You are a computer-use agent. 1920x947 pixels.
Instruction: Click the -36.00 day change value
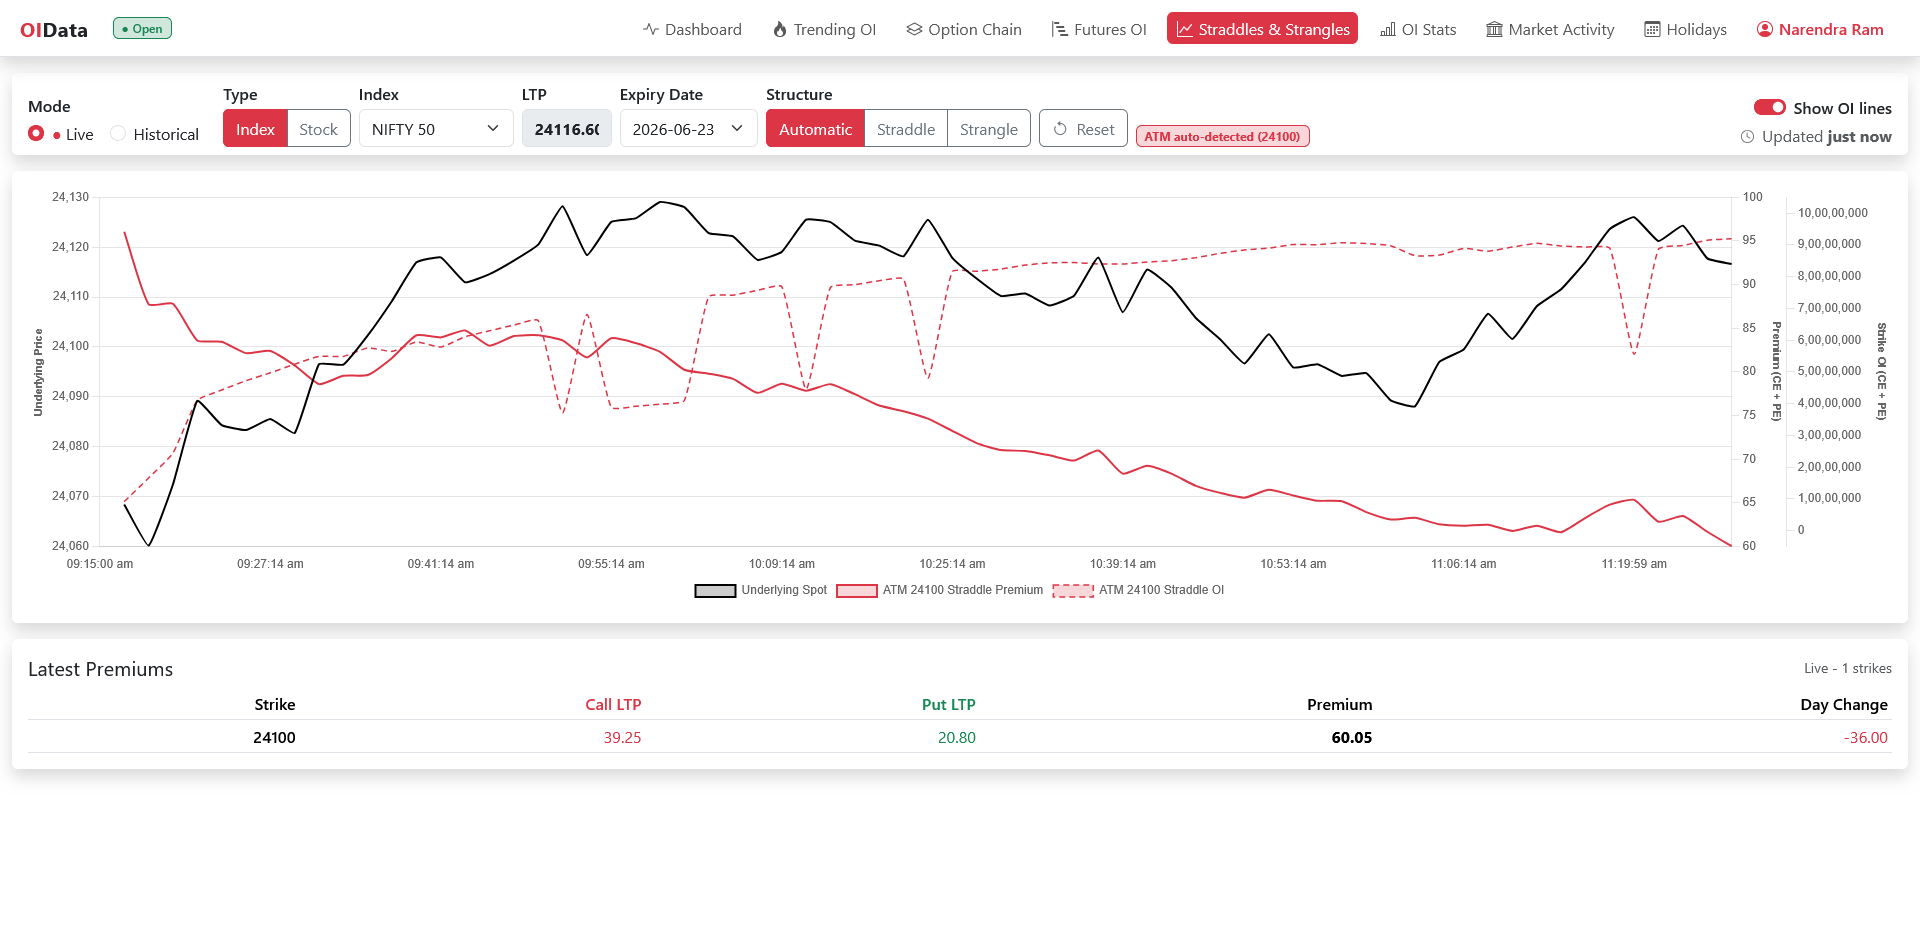point(1865,738)
